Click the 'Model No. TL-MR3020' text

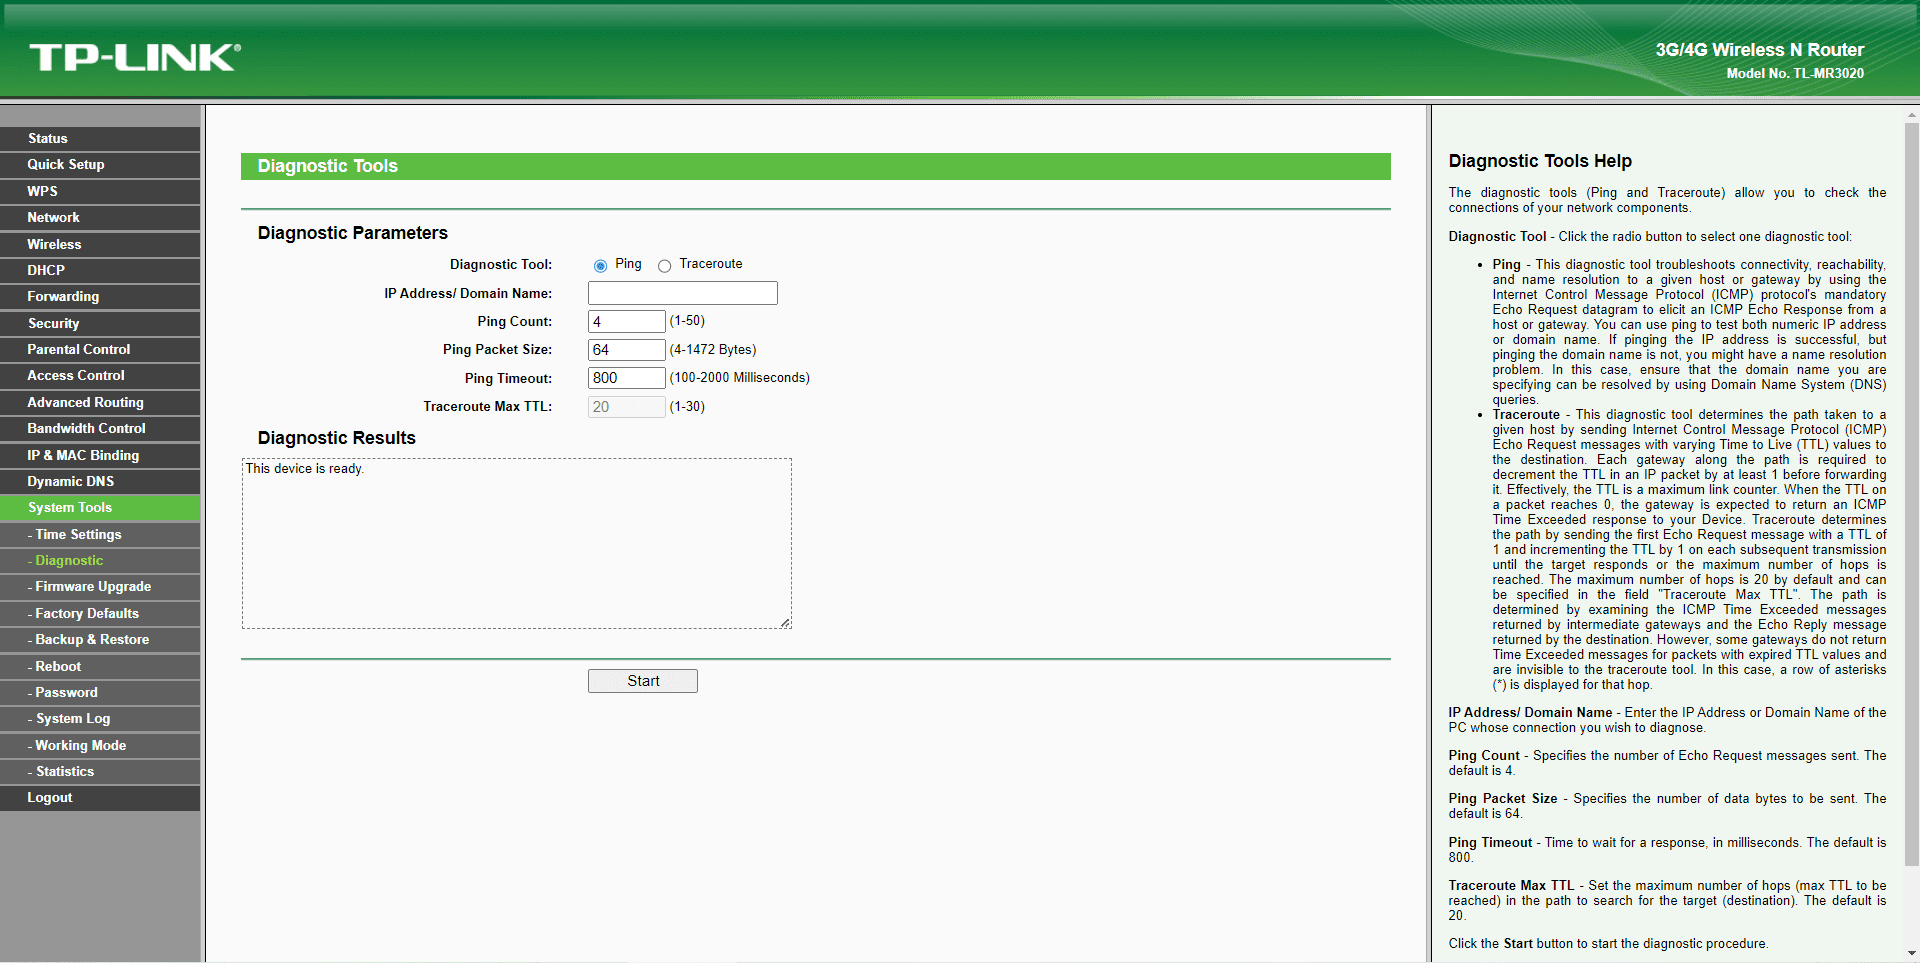tap(1795, 73)
